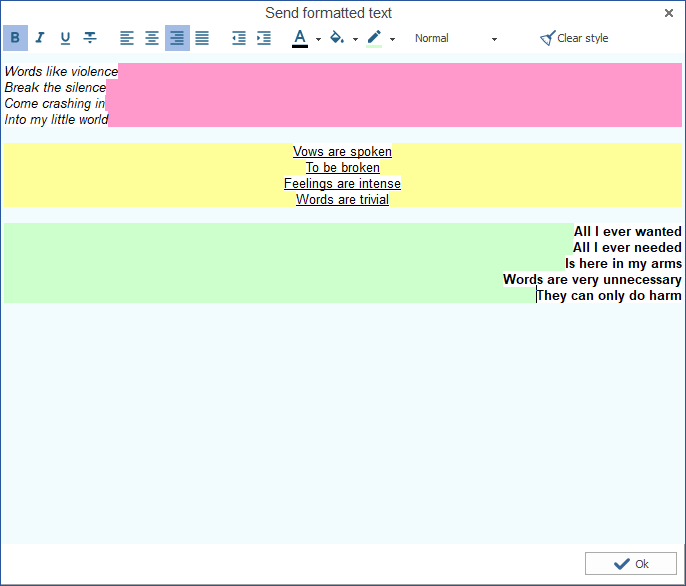The height and width of the screenshot is (586, 686).
Task: Toggle Italic formatting button
Action: pyautogui.click(x=40, y=38)
